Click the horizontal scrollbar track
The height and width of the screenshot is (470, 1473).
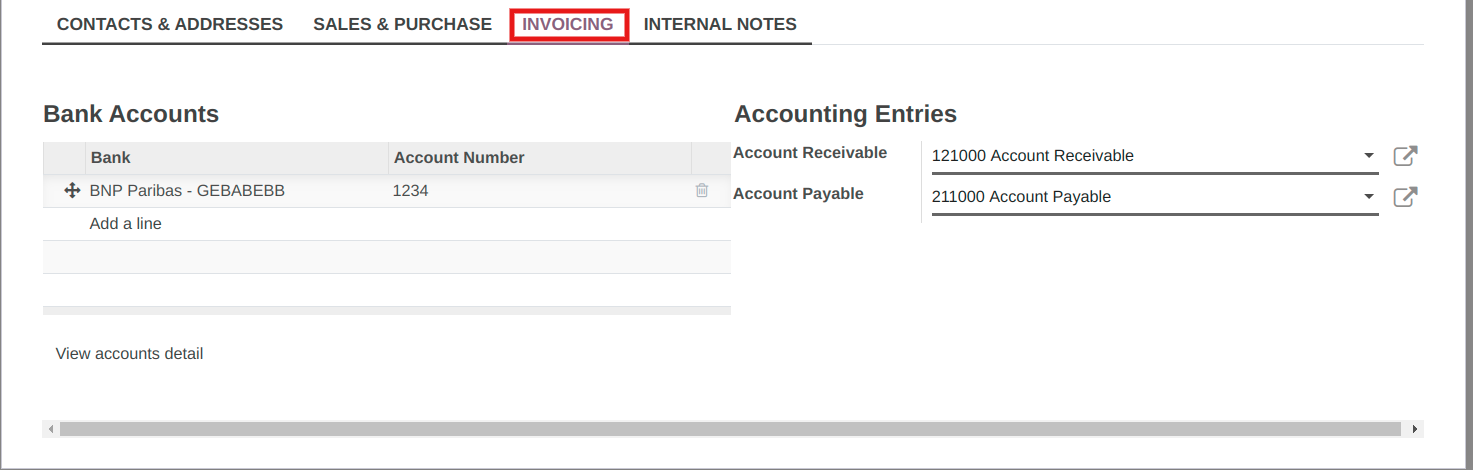(x=730, y=429)
